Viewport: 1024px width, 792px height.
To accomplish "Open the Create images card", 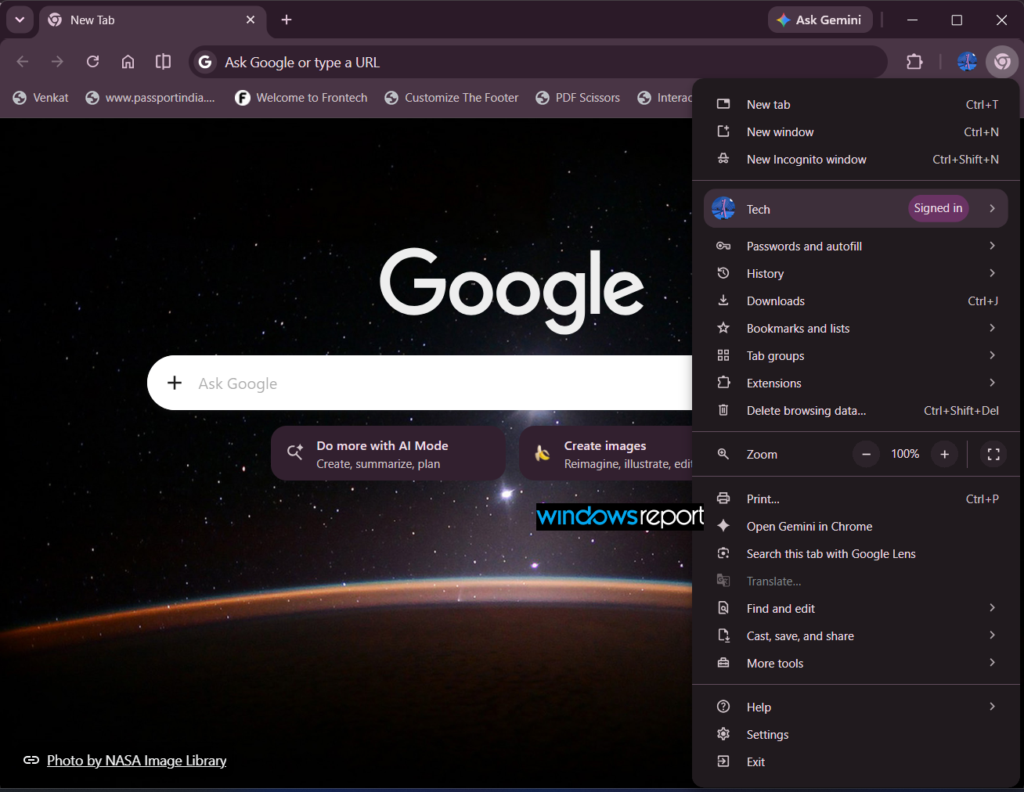I will (606, 454).
